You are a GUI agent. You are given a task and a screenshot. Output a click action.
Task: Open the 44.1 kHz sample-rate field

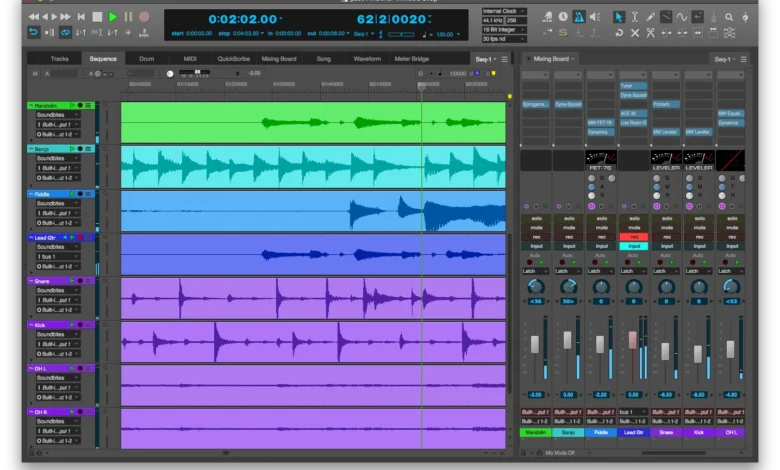492,20
